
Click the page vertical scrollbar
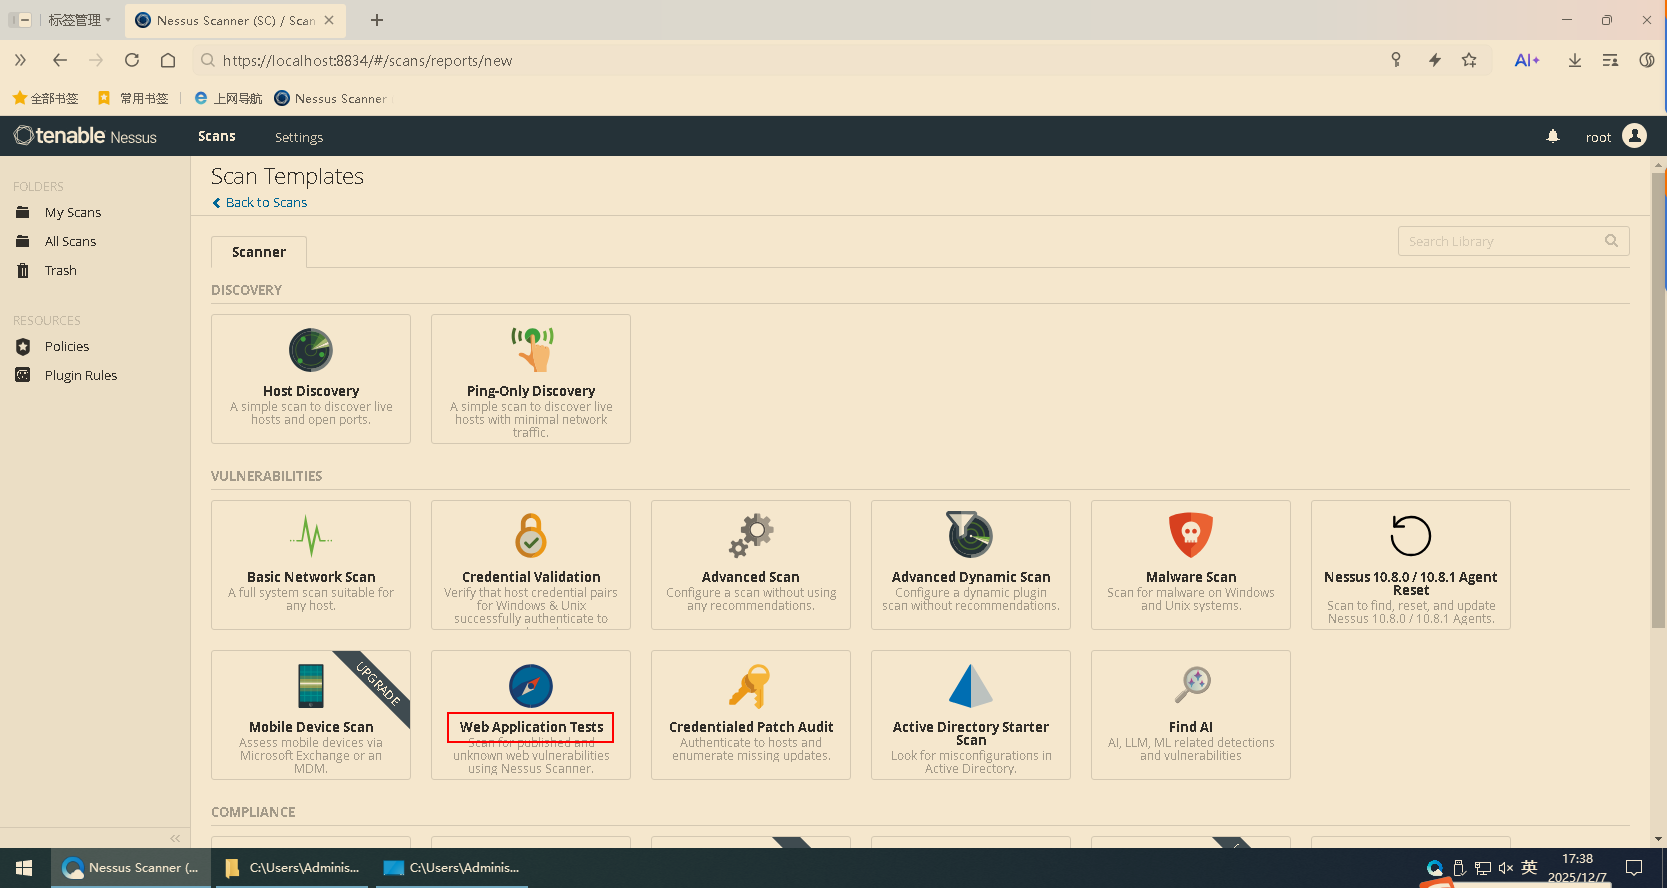1658,400
